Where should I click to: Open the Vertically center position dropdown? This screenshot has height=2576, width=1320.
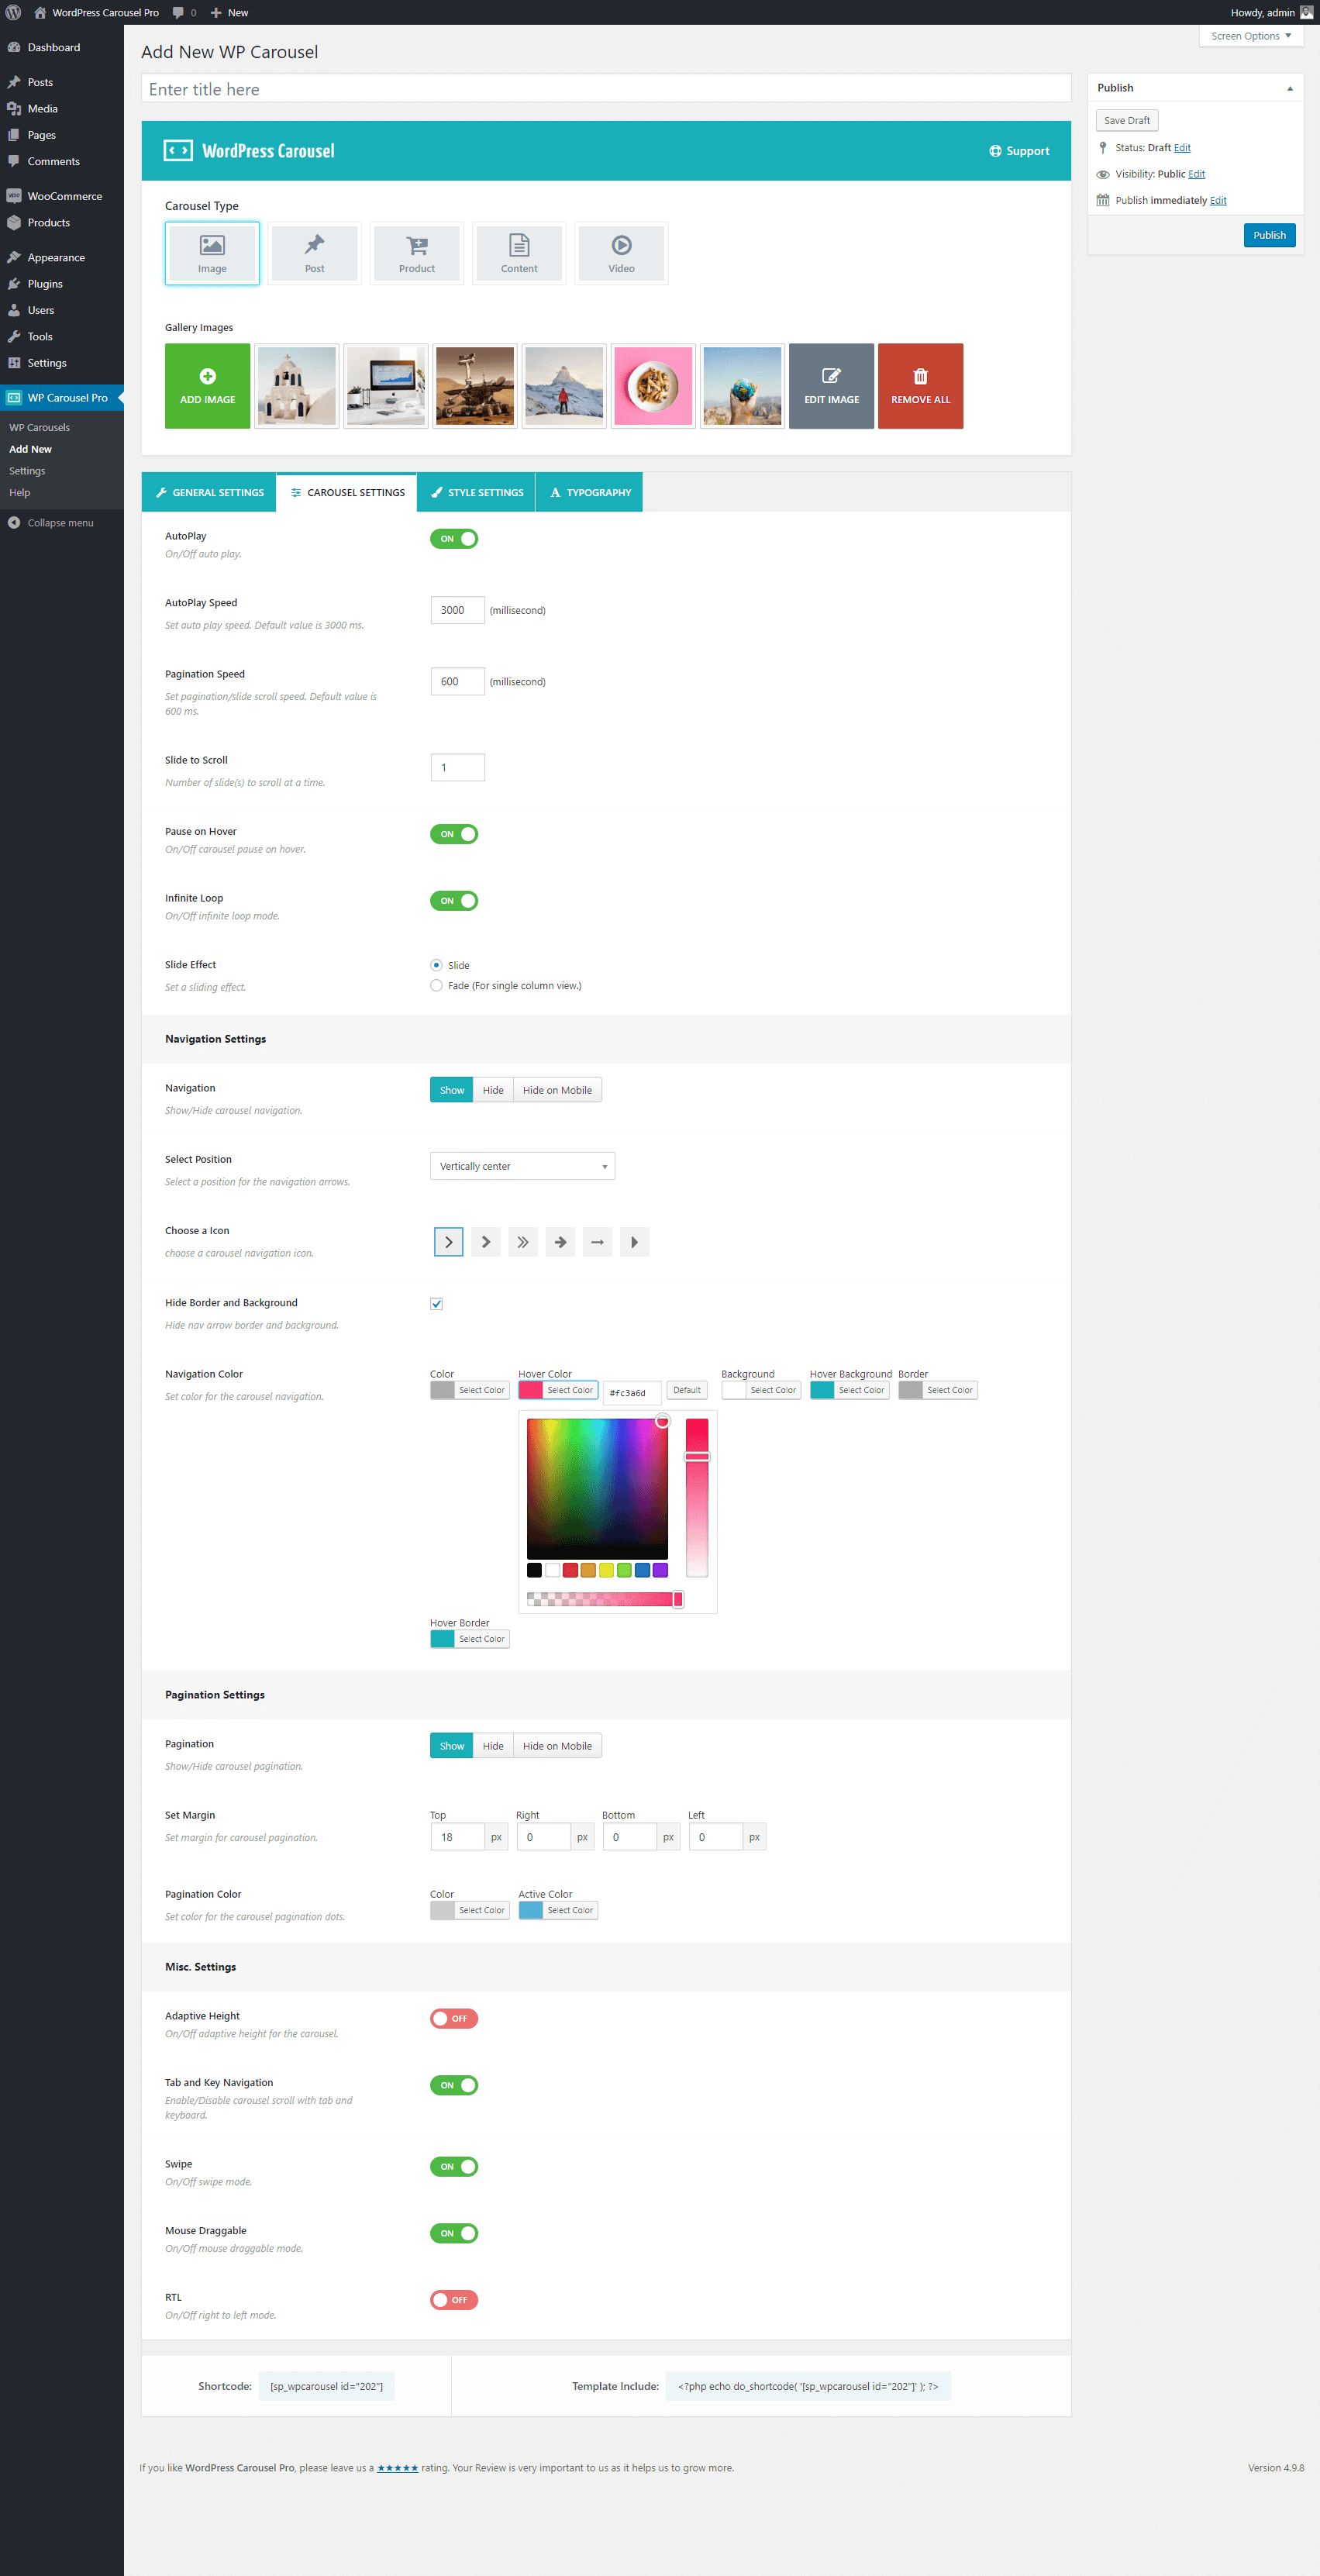click(x=522, y=1166)
